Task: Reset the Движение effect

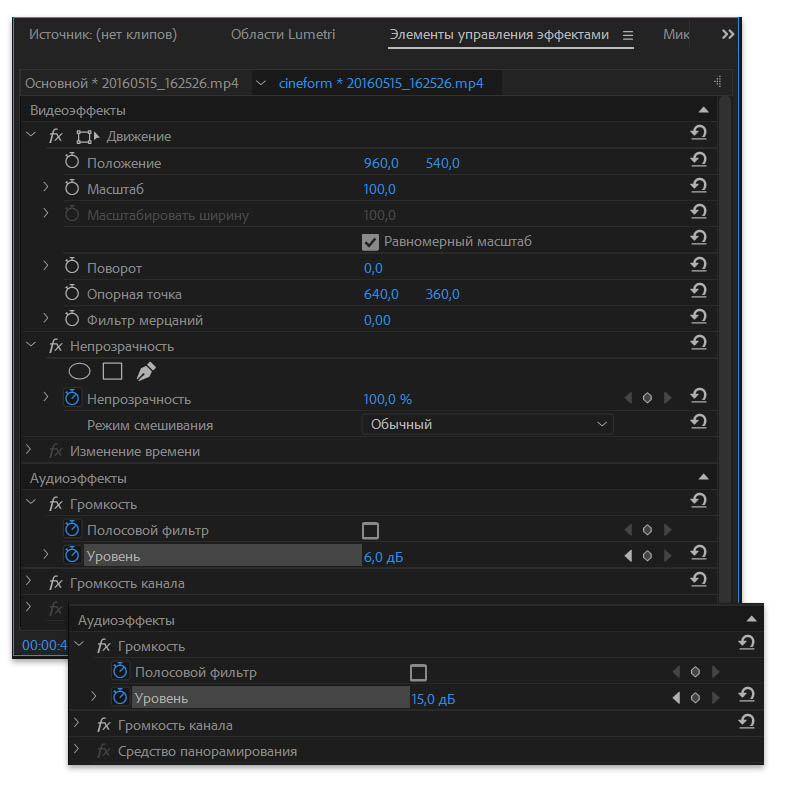Action: [x=698, y=133]
